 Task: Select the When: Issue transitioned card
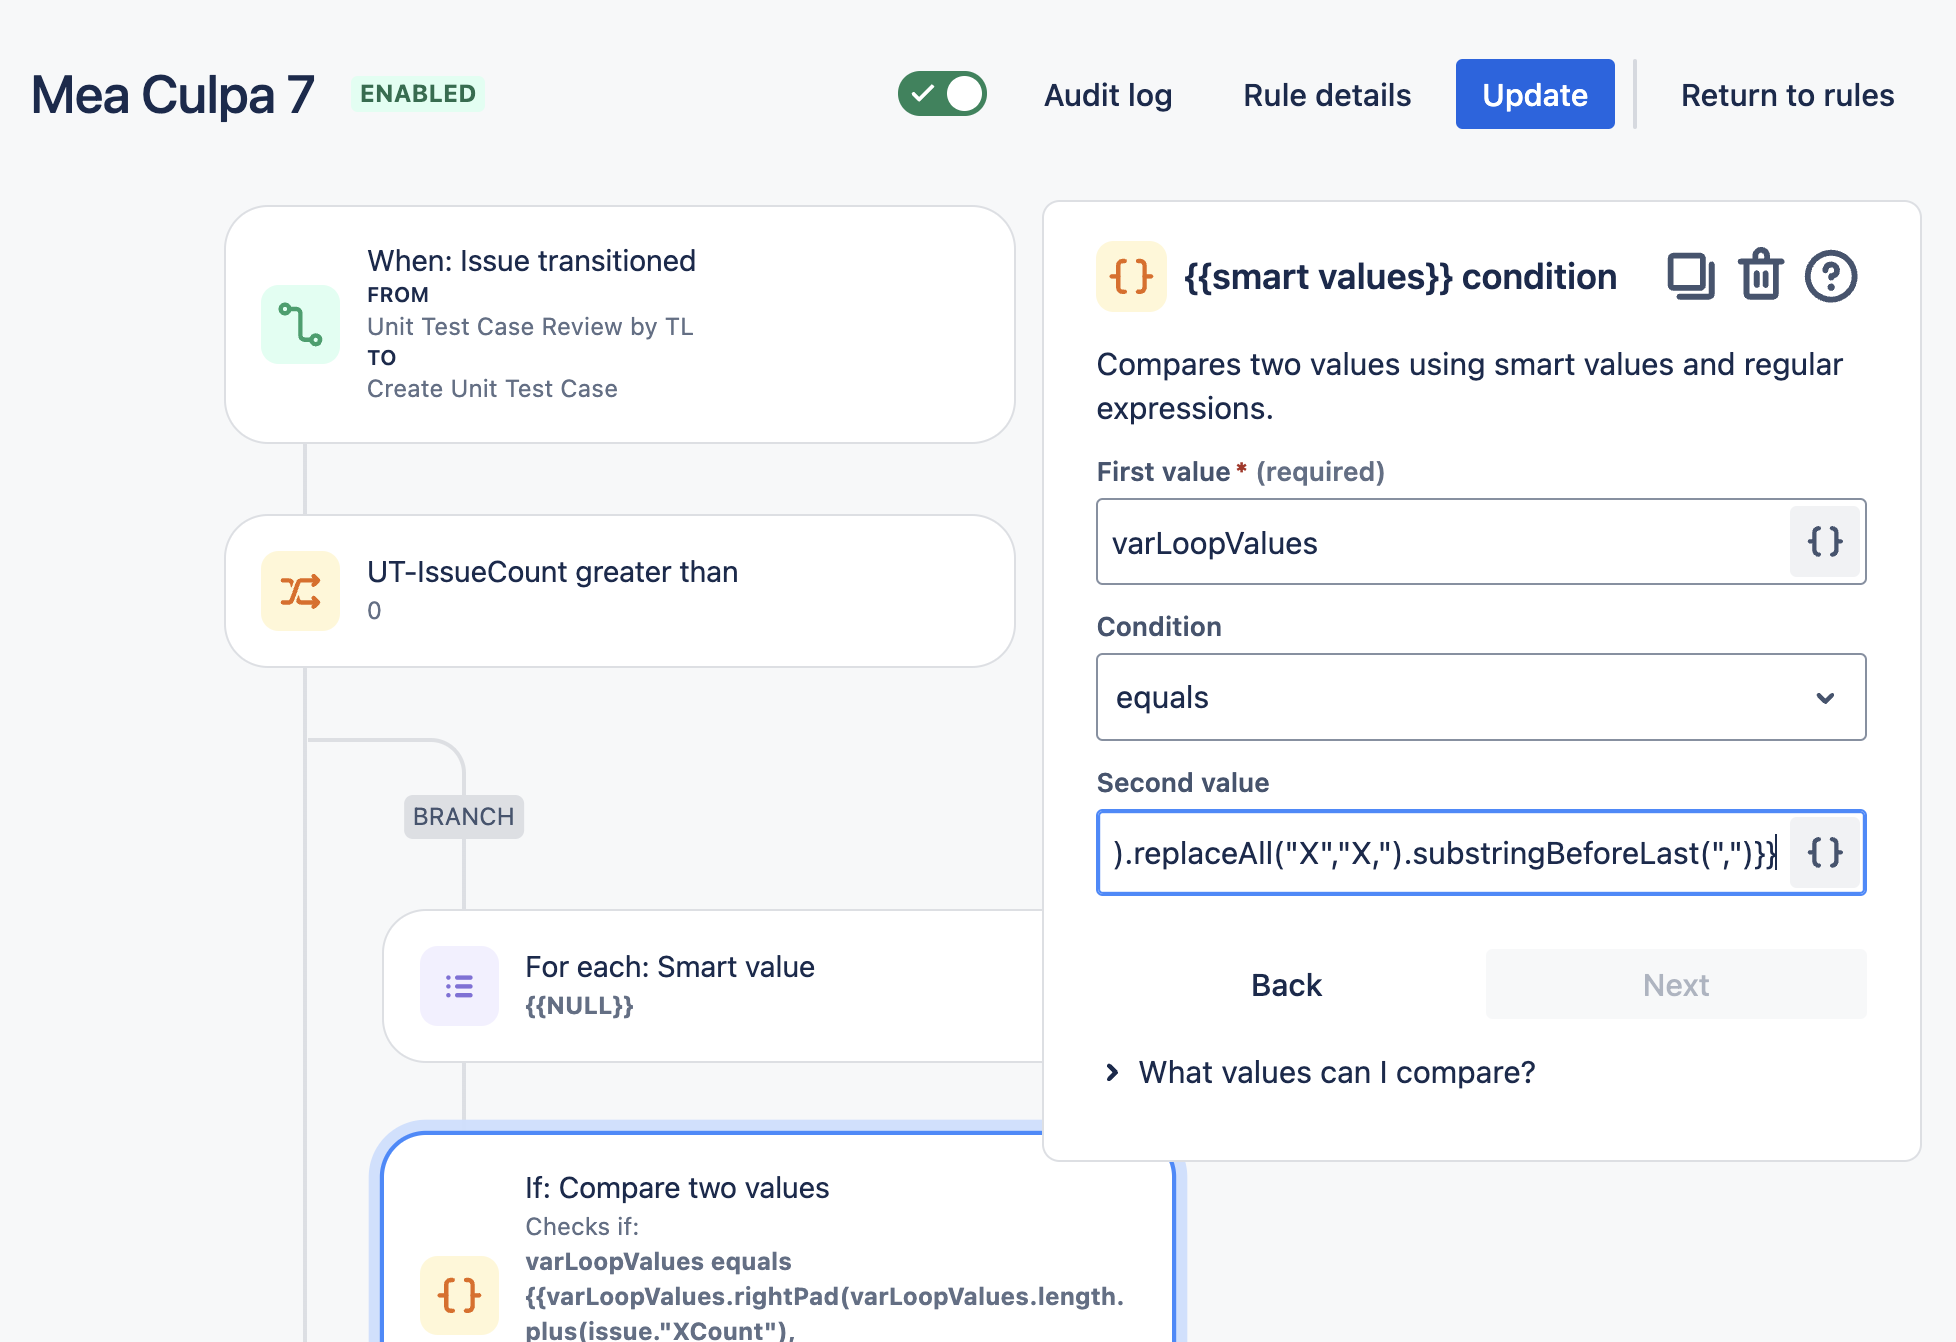(620, 325)
